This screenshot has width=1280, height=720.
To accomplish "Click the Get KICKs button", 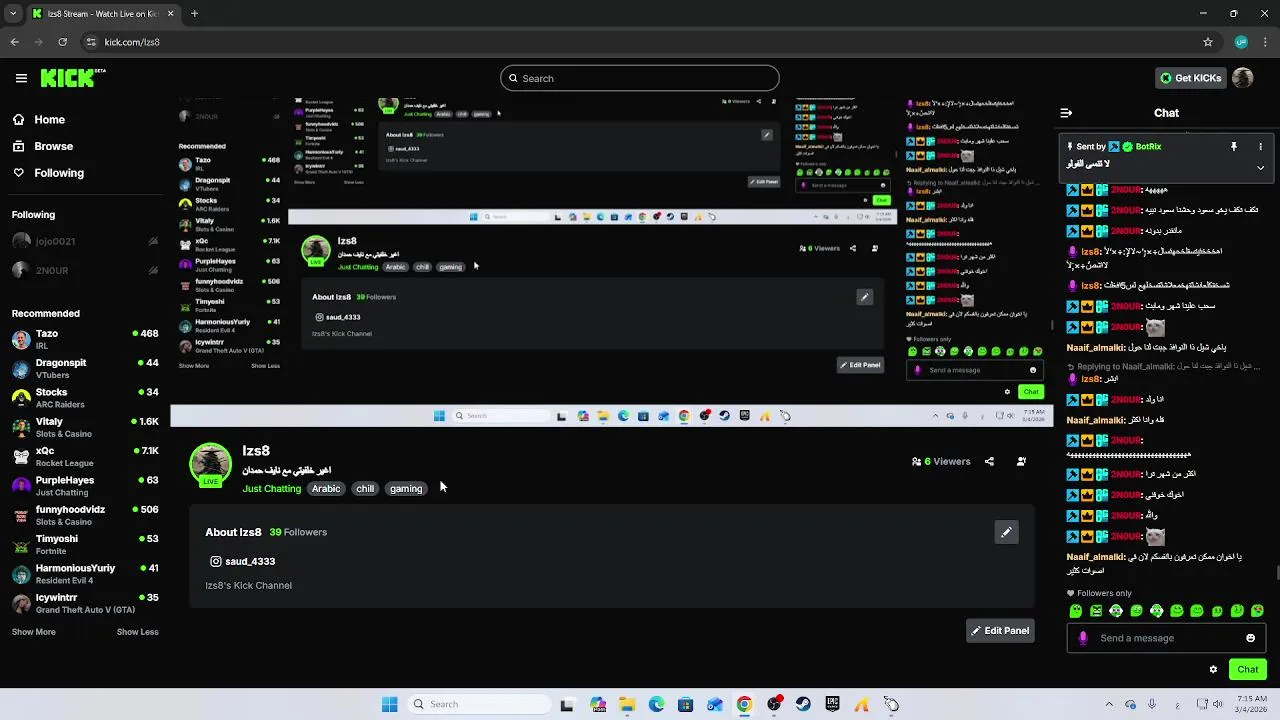I will click(1189, 78).
